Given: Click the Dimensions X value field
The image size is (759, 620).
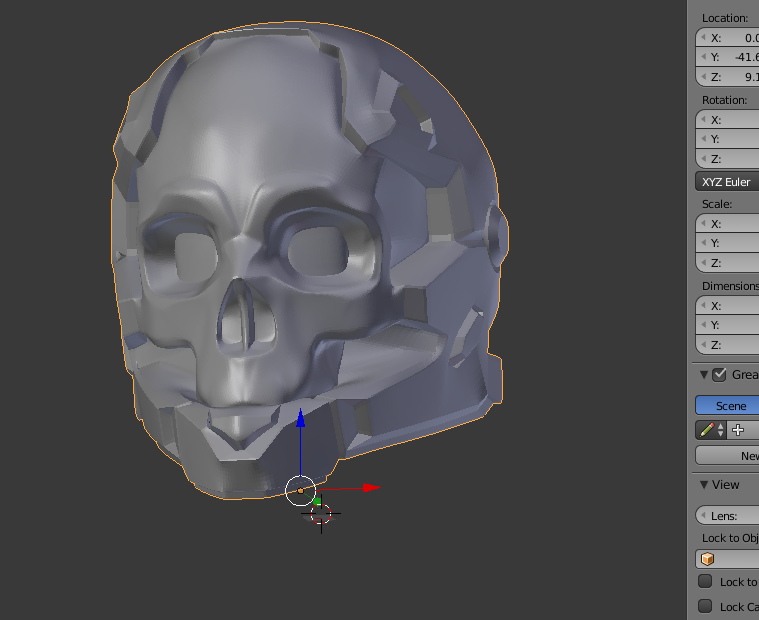Looking at the screenshot, I should 727,306.
